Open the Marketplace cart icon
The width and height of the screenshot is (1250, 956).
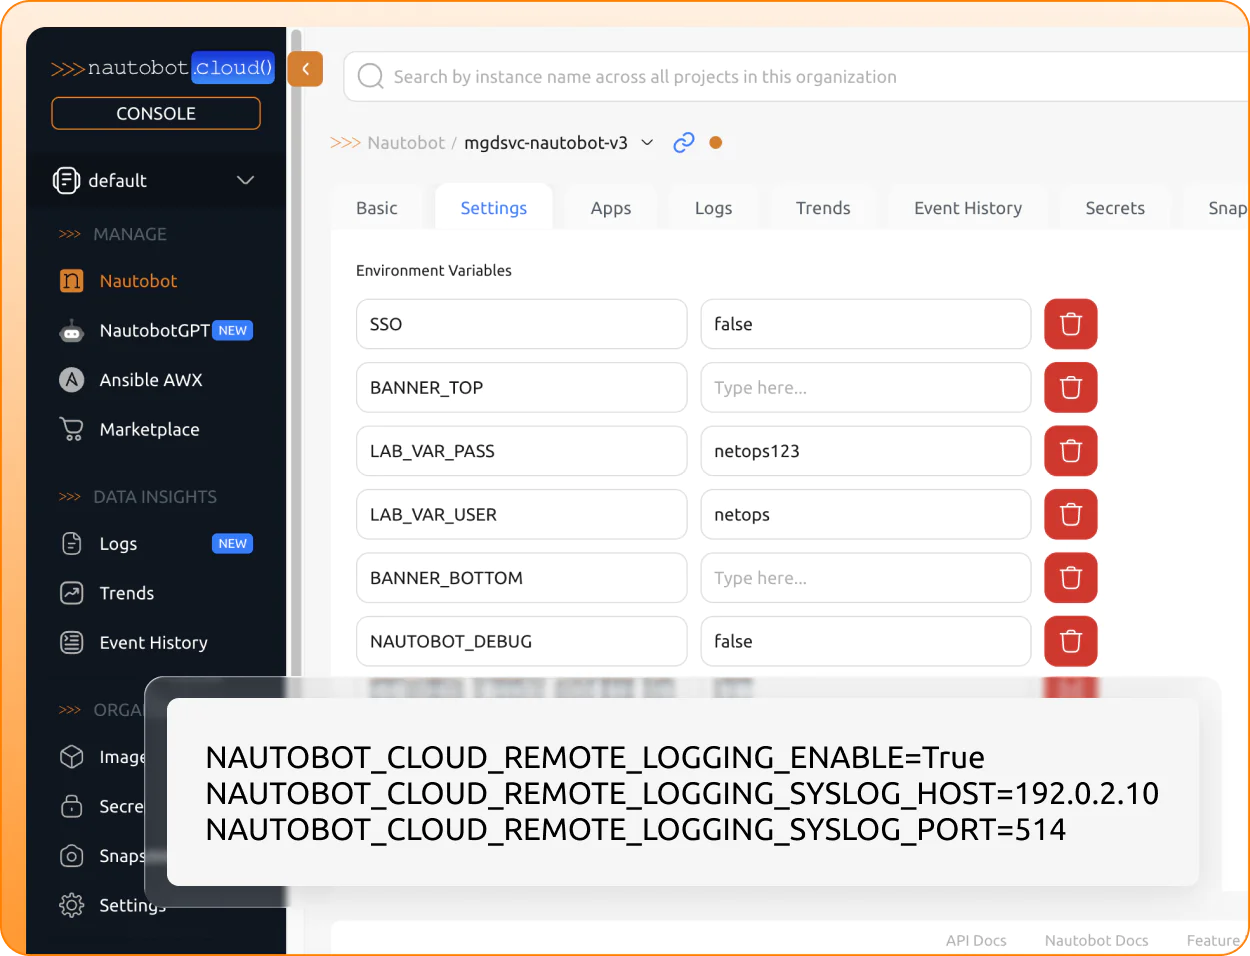tap(72, 429)
